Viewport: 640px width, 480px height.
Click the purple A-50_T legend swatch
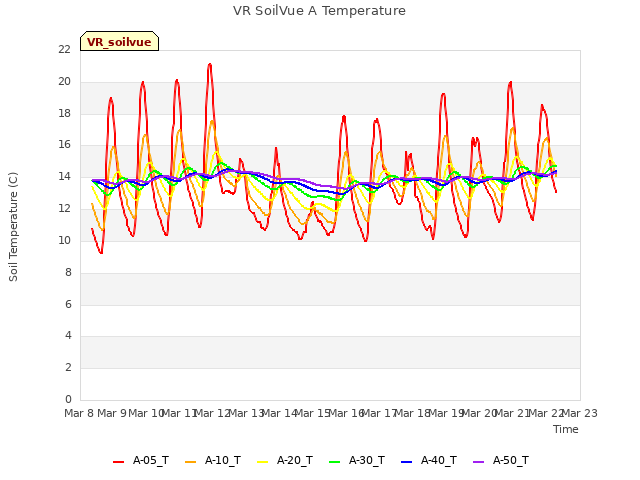click(x=478, y=462)
